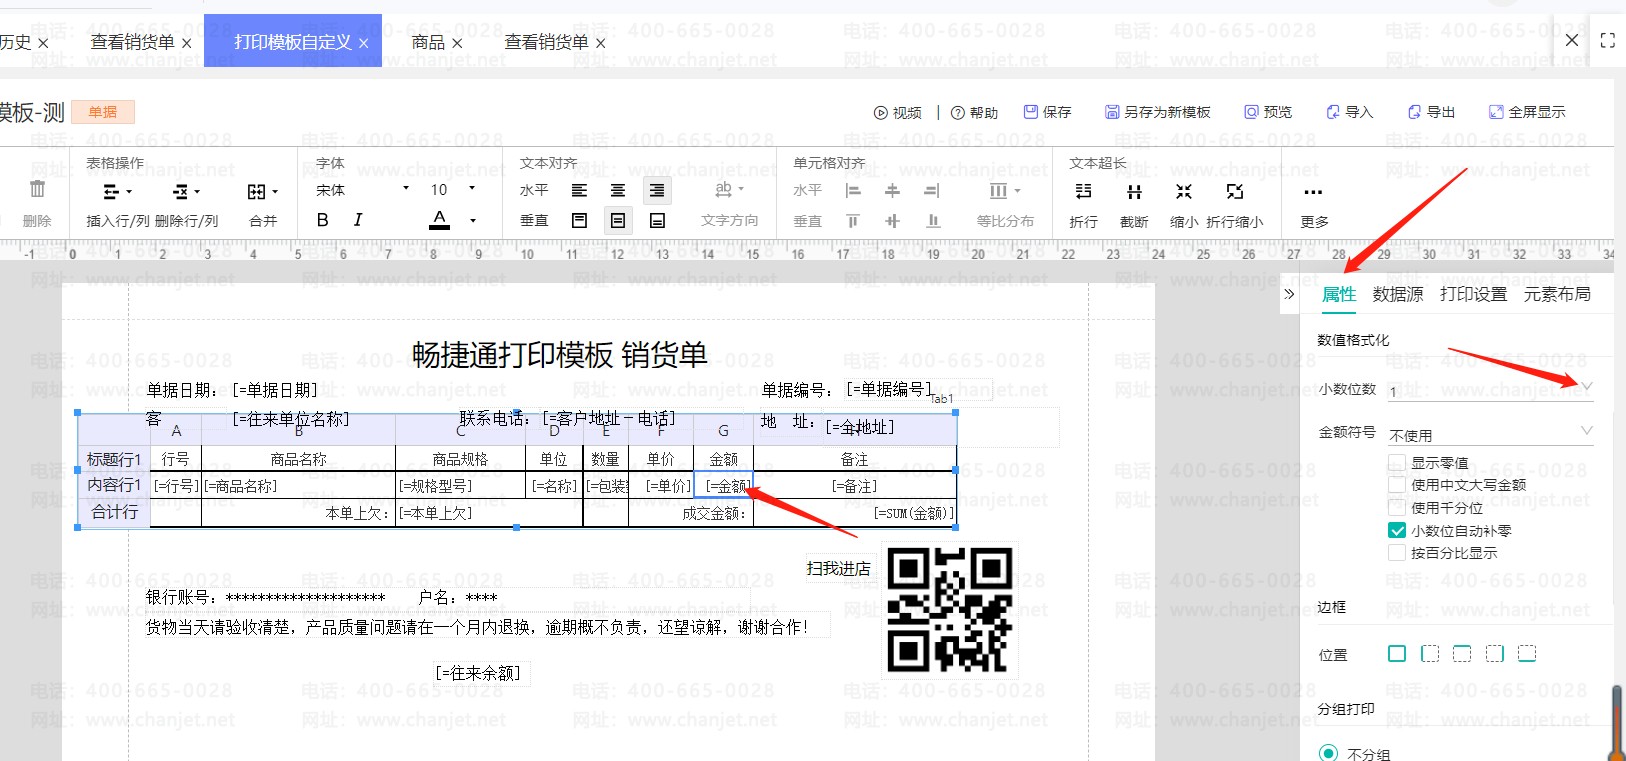Toggle italic text formatting
Screen dimensions: 1626x761
(358, 220)
